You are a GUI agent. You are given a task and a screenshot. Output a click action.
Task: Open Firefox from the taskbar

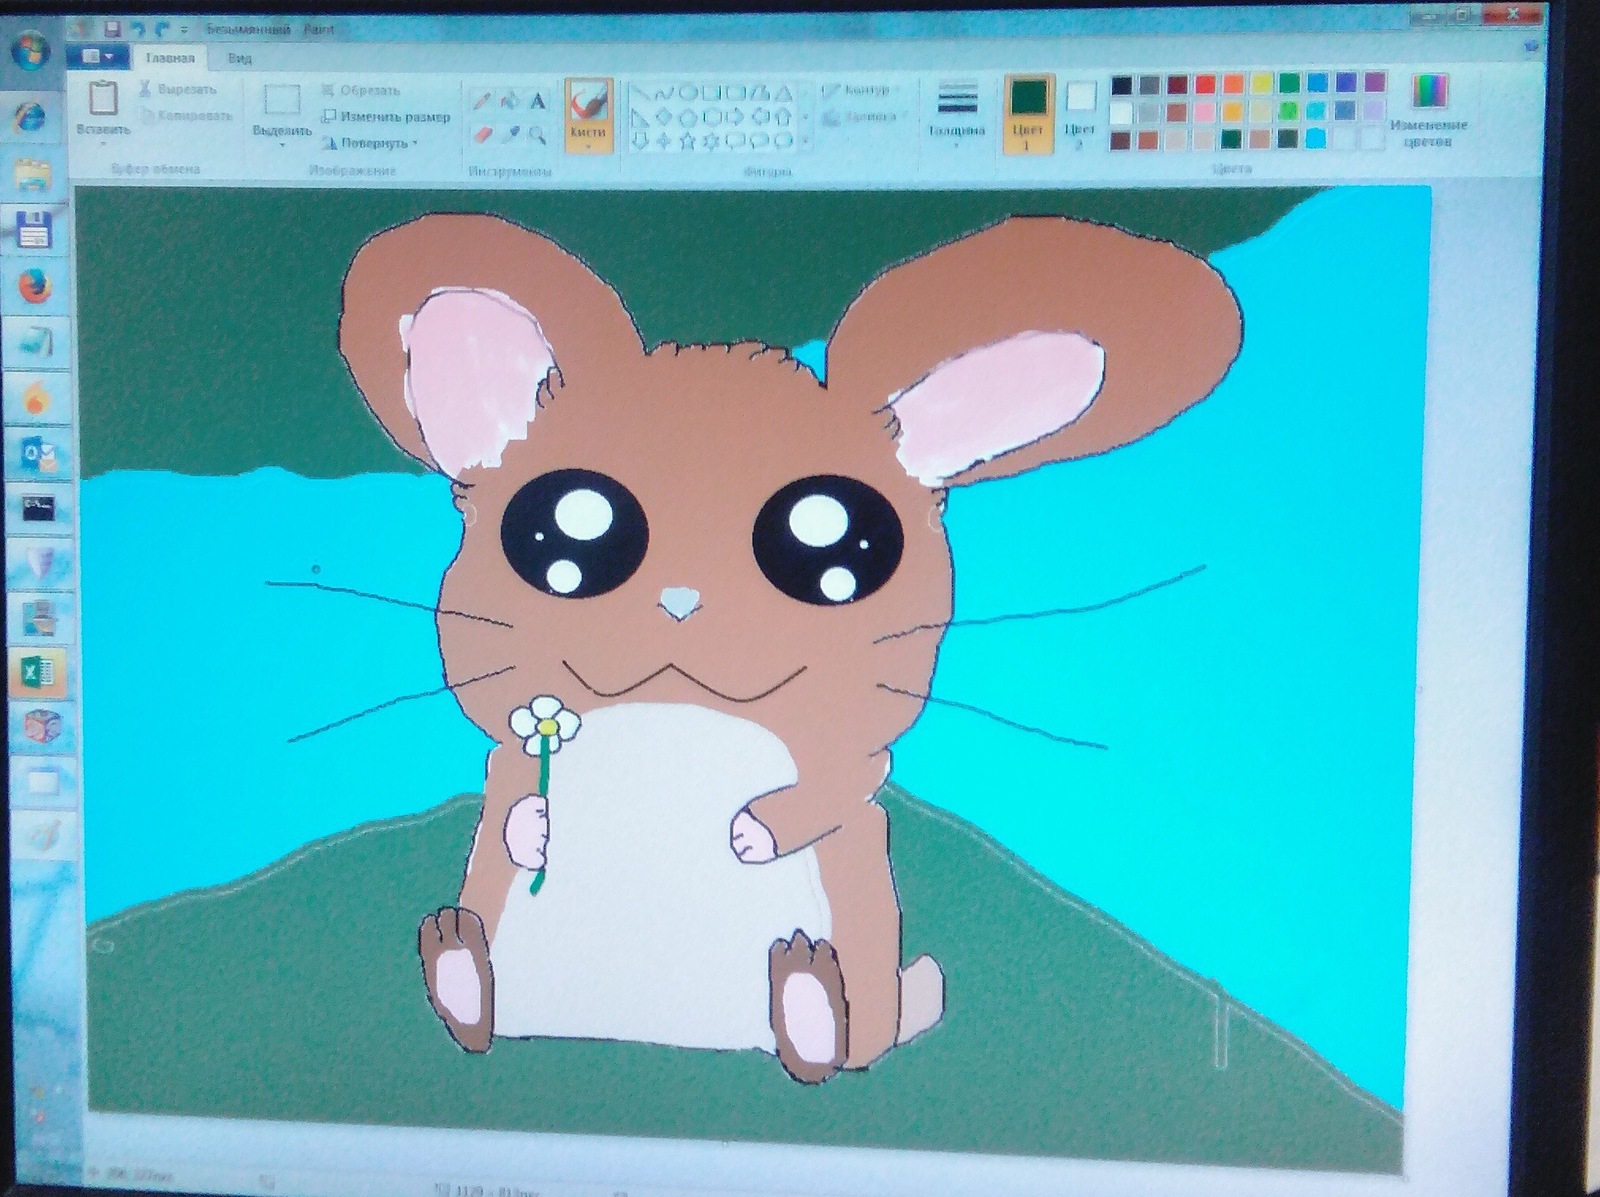click(x=34, y=288)
